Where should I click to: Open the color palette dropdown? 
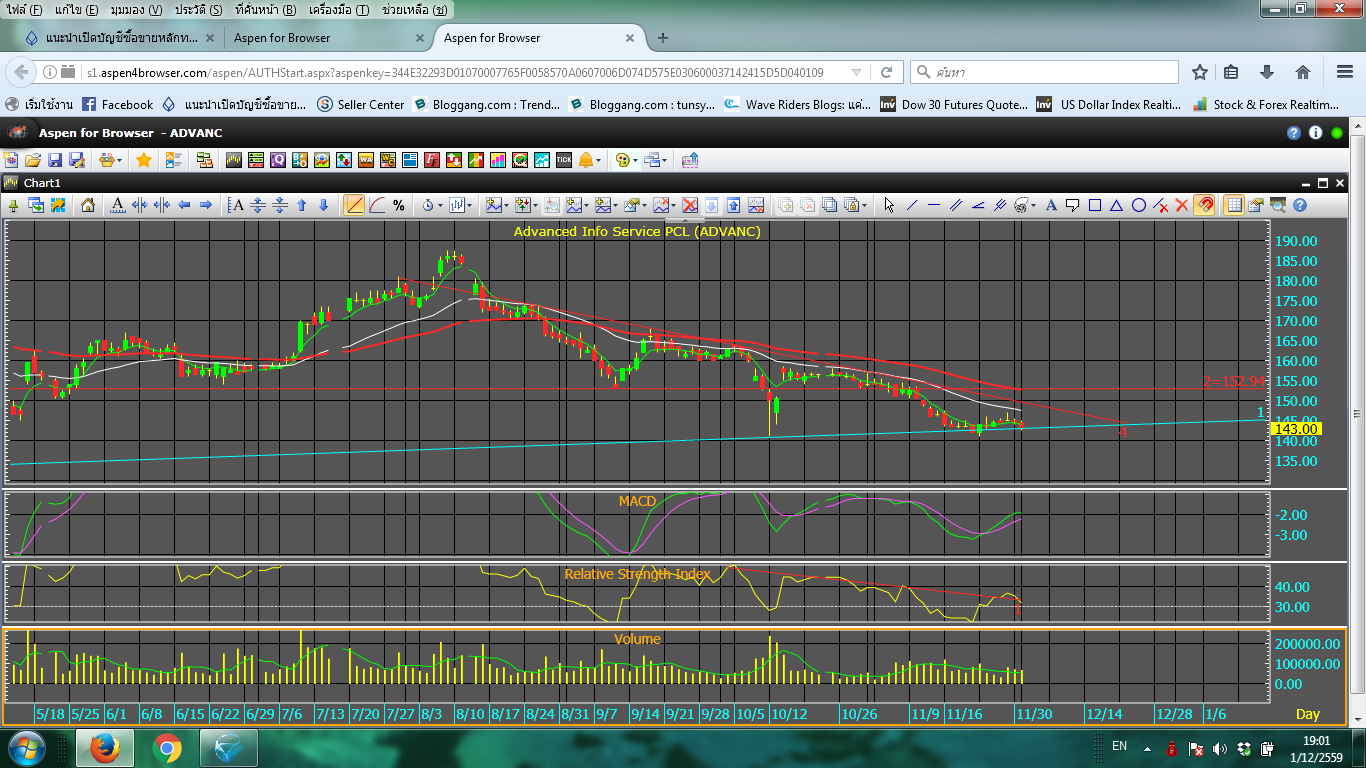[635, 160]
